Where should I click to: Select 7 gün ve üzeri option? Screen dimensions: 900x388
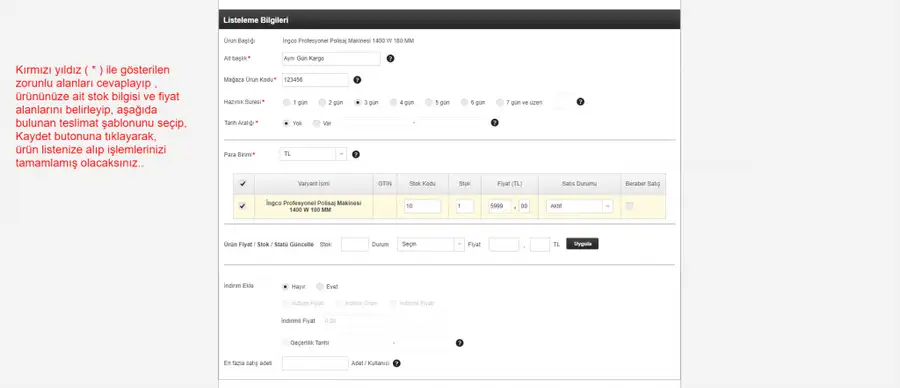click(501, 102)
